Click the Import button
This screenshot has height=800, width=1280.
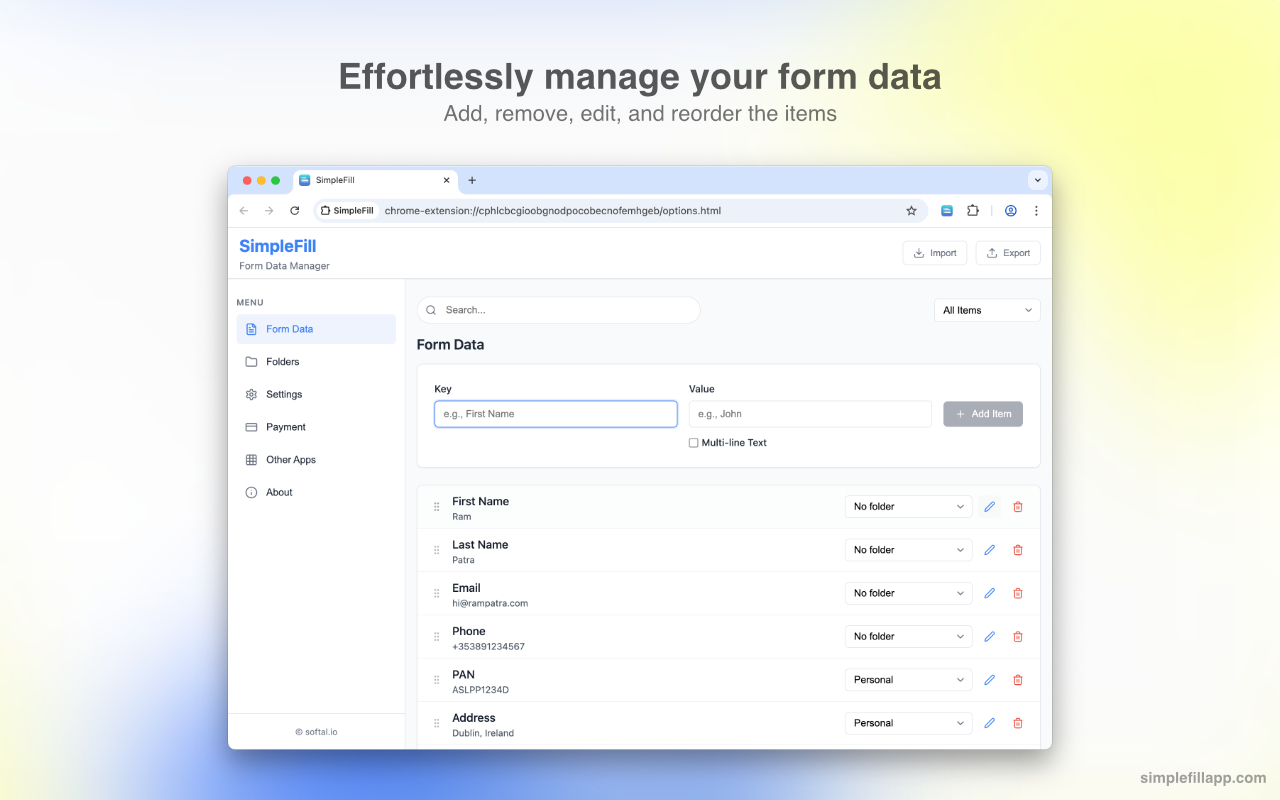coord(934,253)
